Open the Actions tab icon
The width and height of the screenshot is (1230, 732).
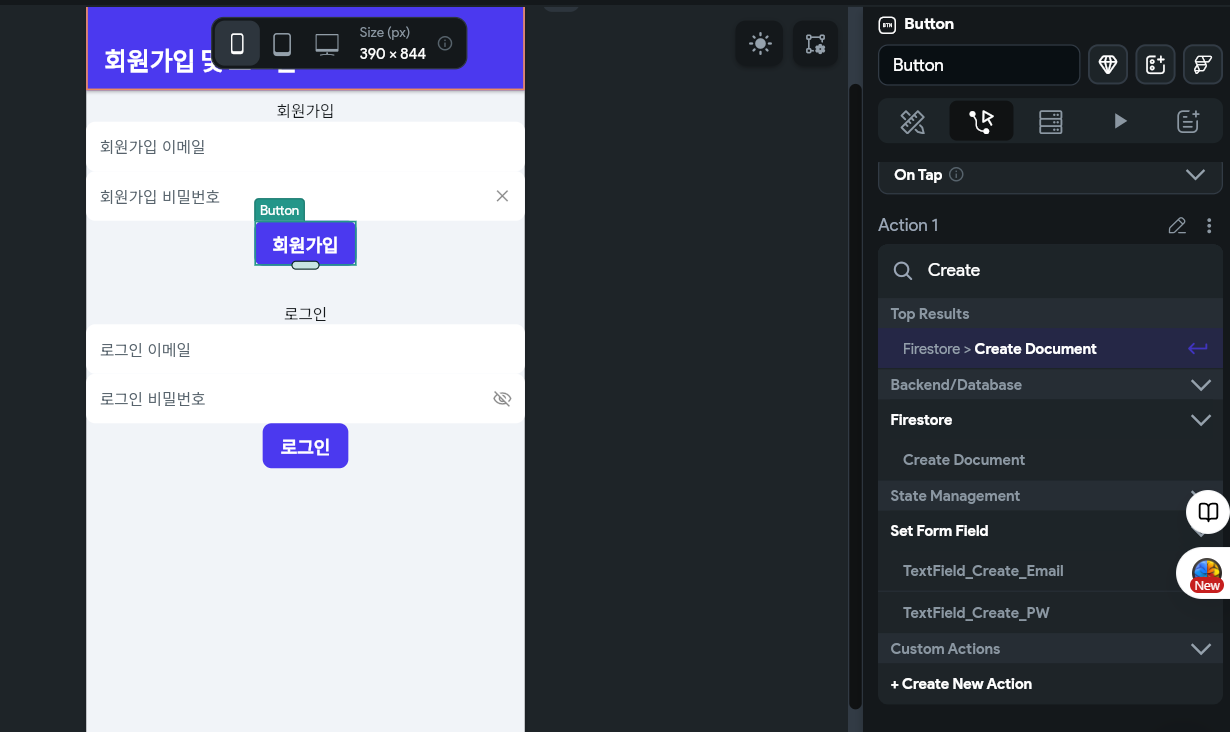coord(981,122)
